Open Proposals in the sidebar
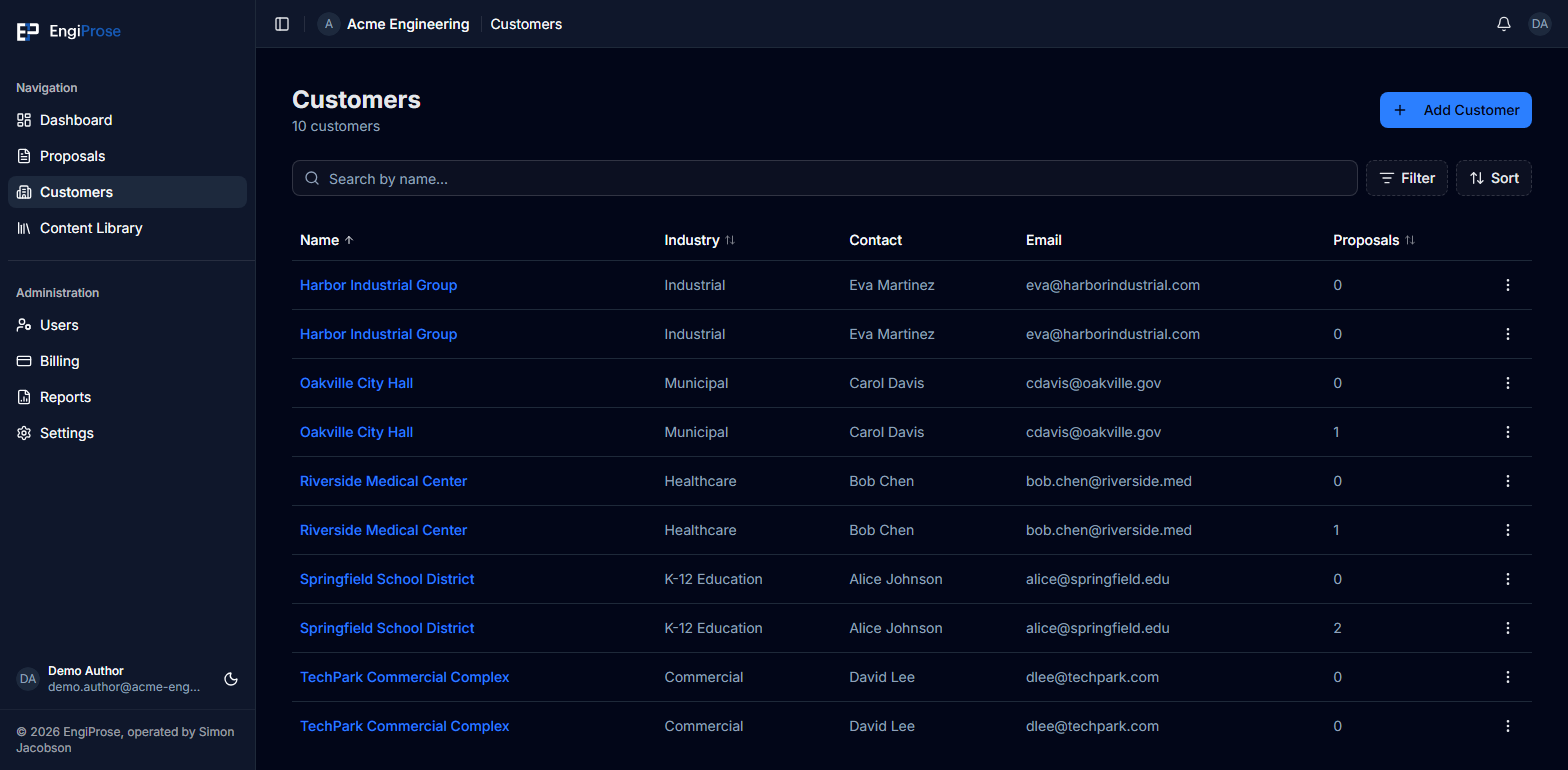Viewport: 1568px width, 770px height. (x=127, y=156)
